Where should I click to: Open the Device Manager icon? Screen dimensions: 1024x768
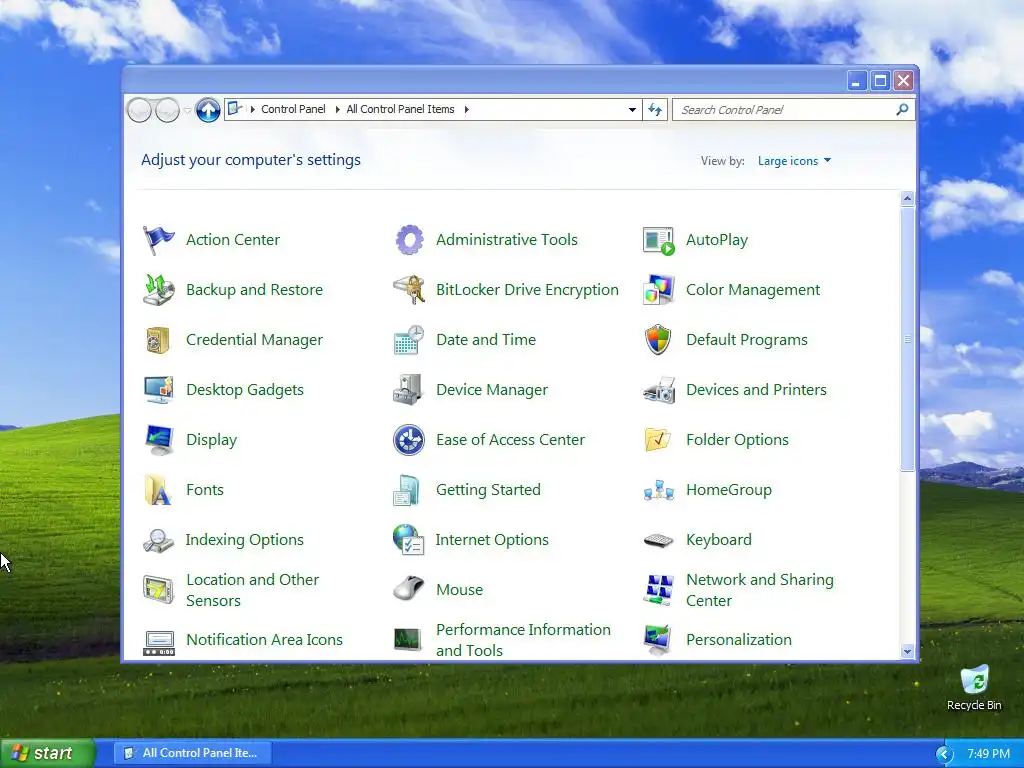click(409, 390)
